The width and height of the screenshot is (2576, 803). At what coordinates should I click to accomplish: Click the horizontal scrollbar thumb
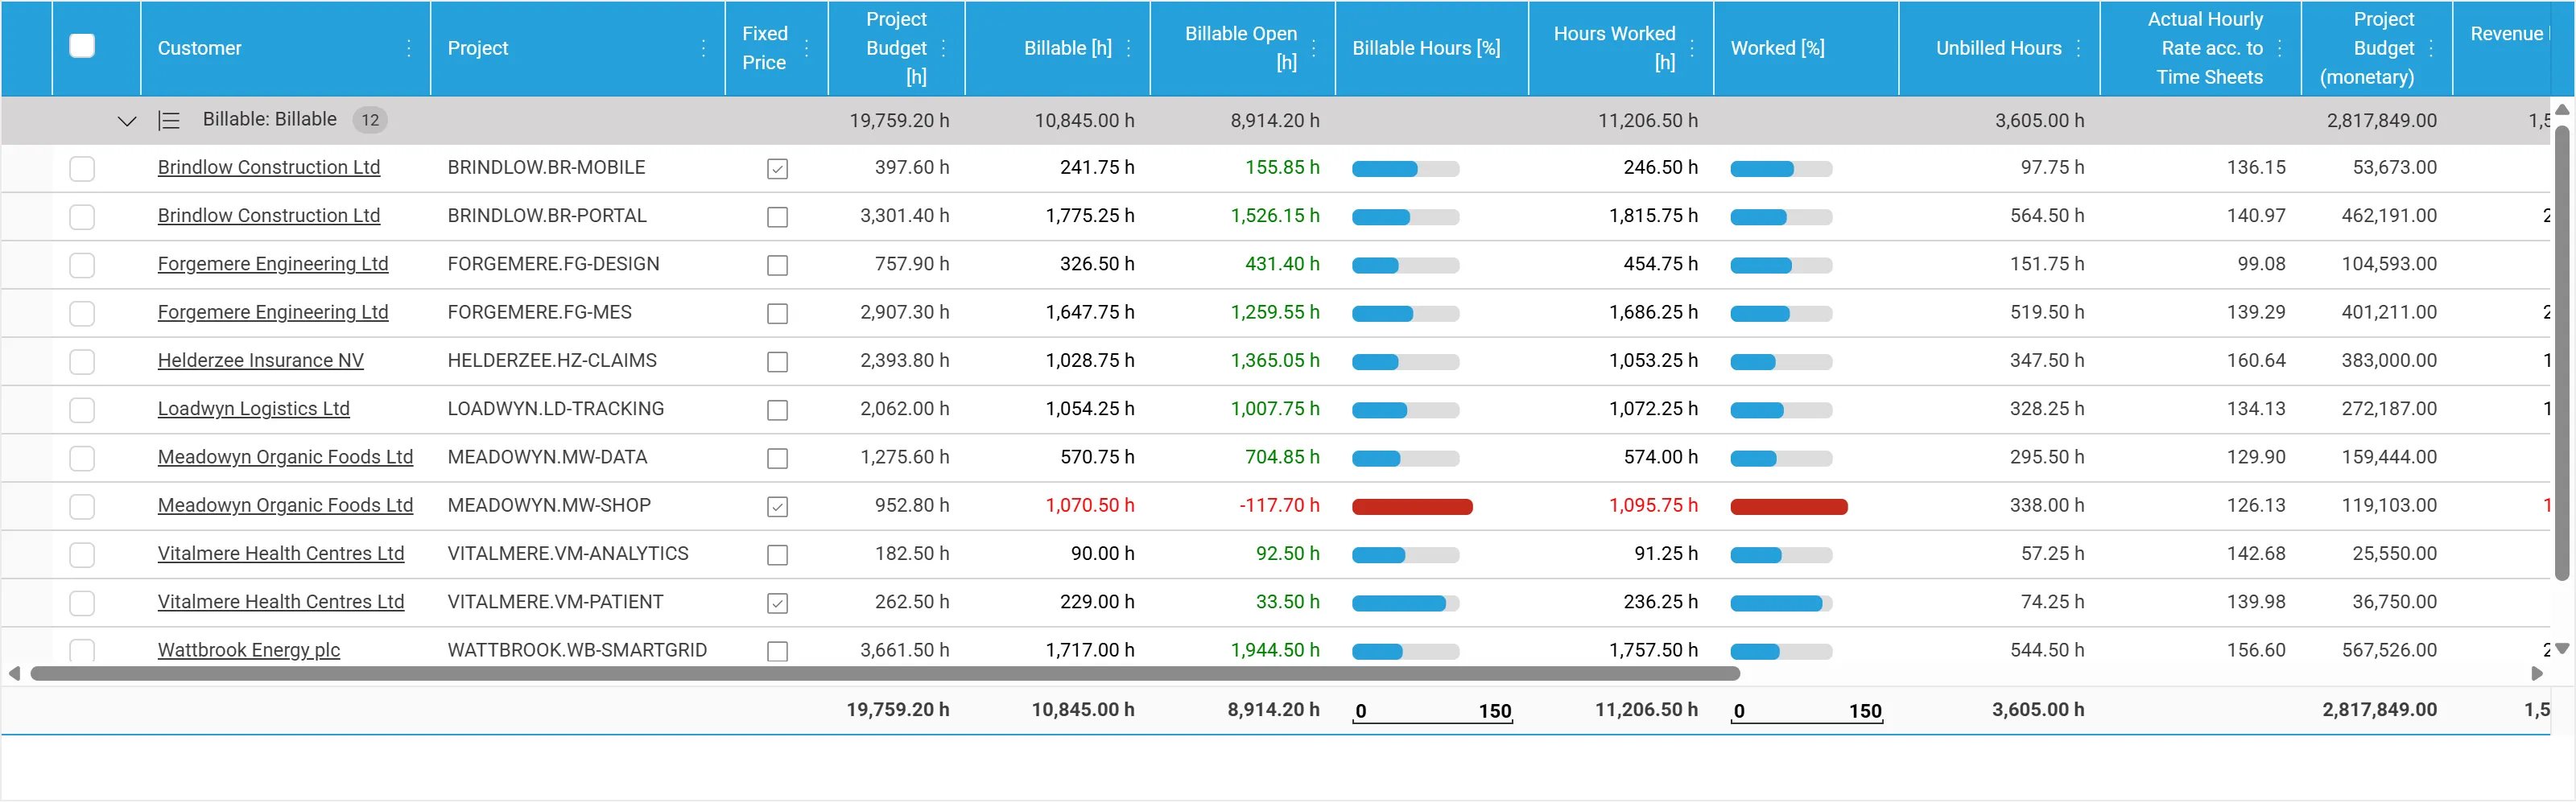(x=885, y=674)
